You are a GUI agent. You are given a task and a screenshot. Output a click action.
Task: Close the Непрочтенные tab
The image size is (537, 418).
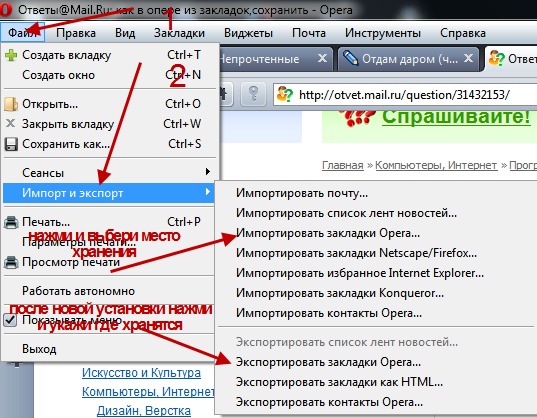(322, 58)
